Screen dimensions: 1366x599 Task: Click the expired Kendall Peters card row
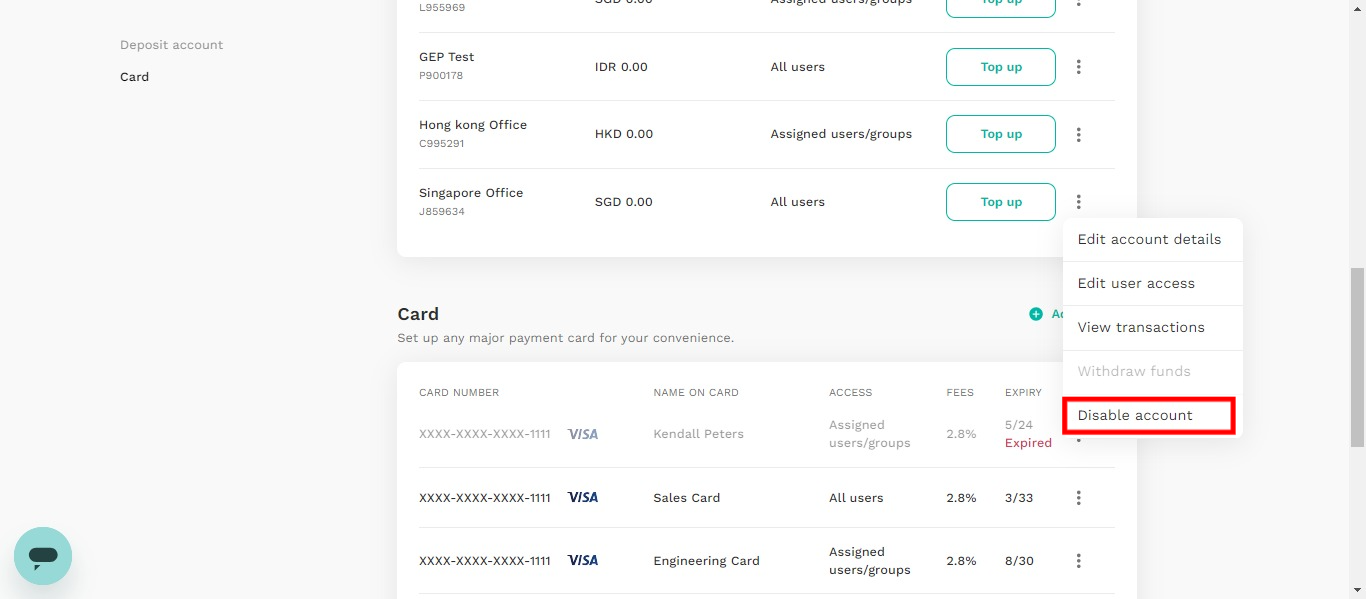click(756, 434)
